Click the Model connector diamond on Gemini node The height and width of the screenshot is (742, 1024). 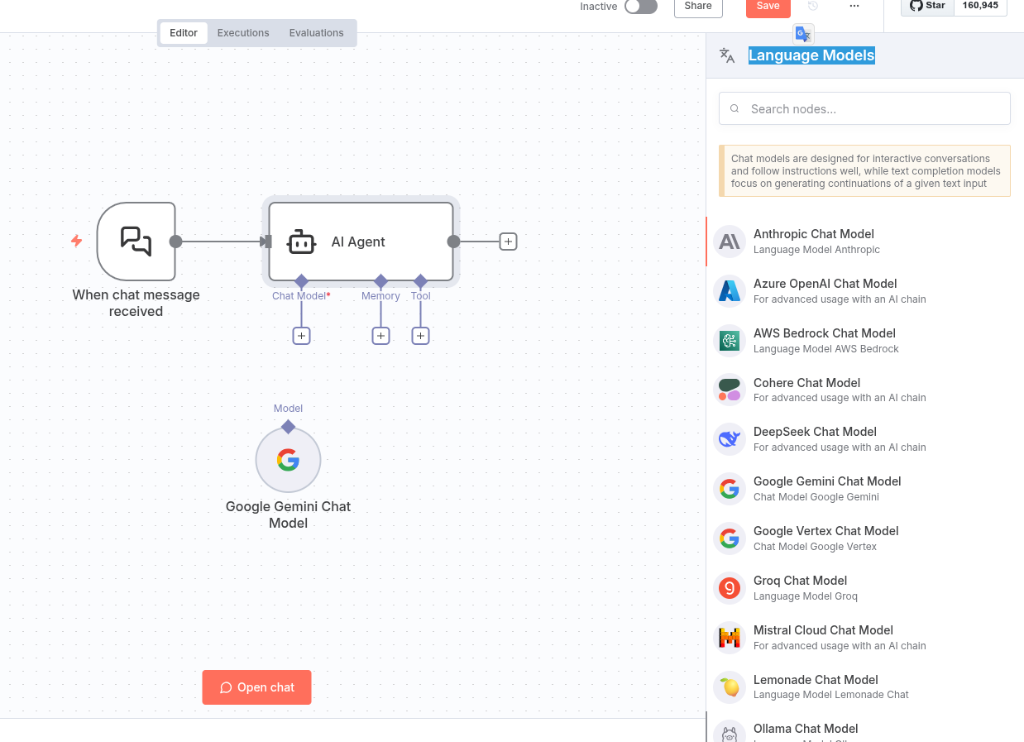288,427
